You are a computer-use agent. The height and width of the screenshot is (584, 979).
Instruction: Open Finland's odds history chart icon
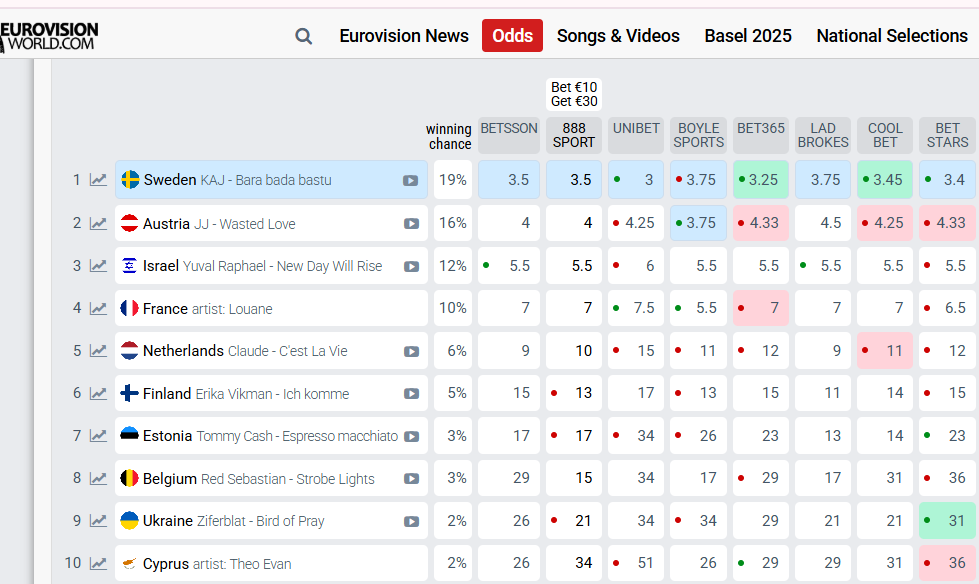tap(98, 393)
